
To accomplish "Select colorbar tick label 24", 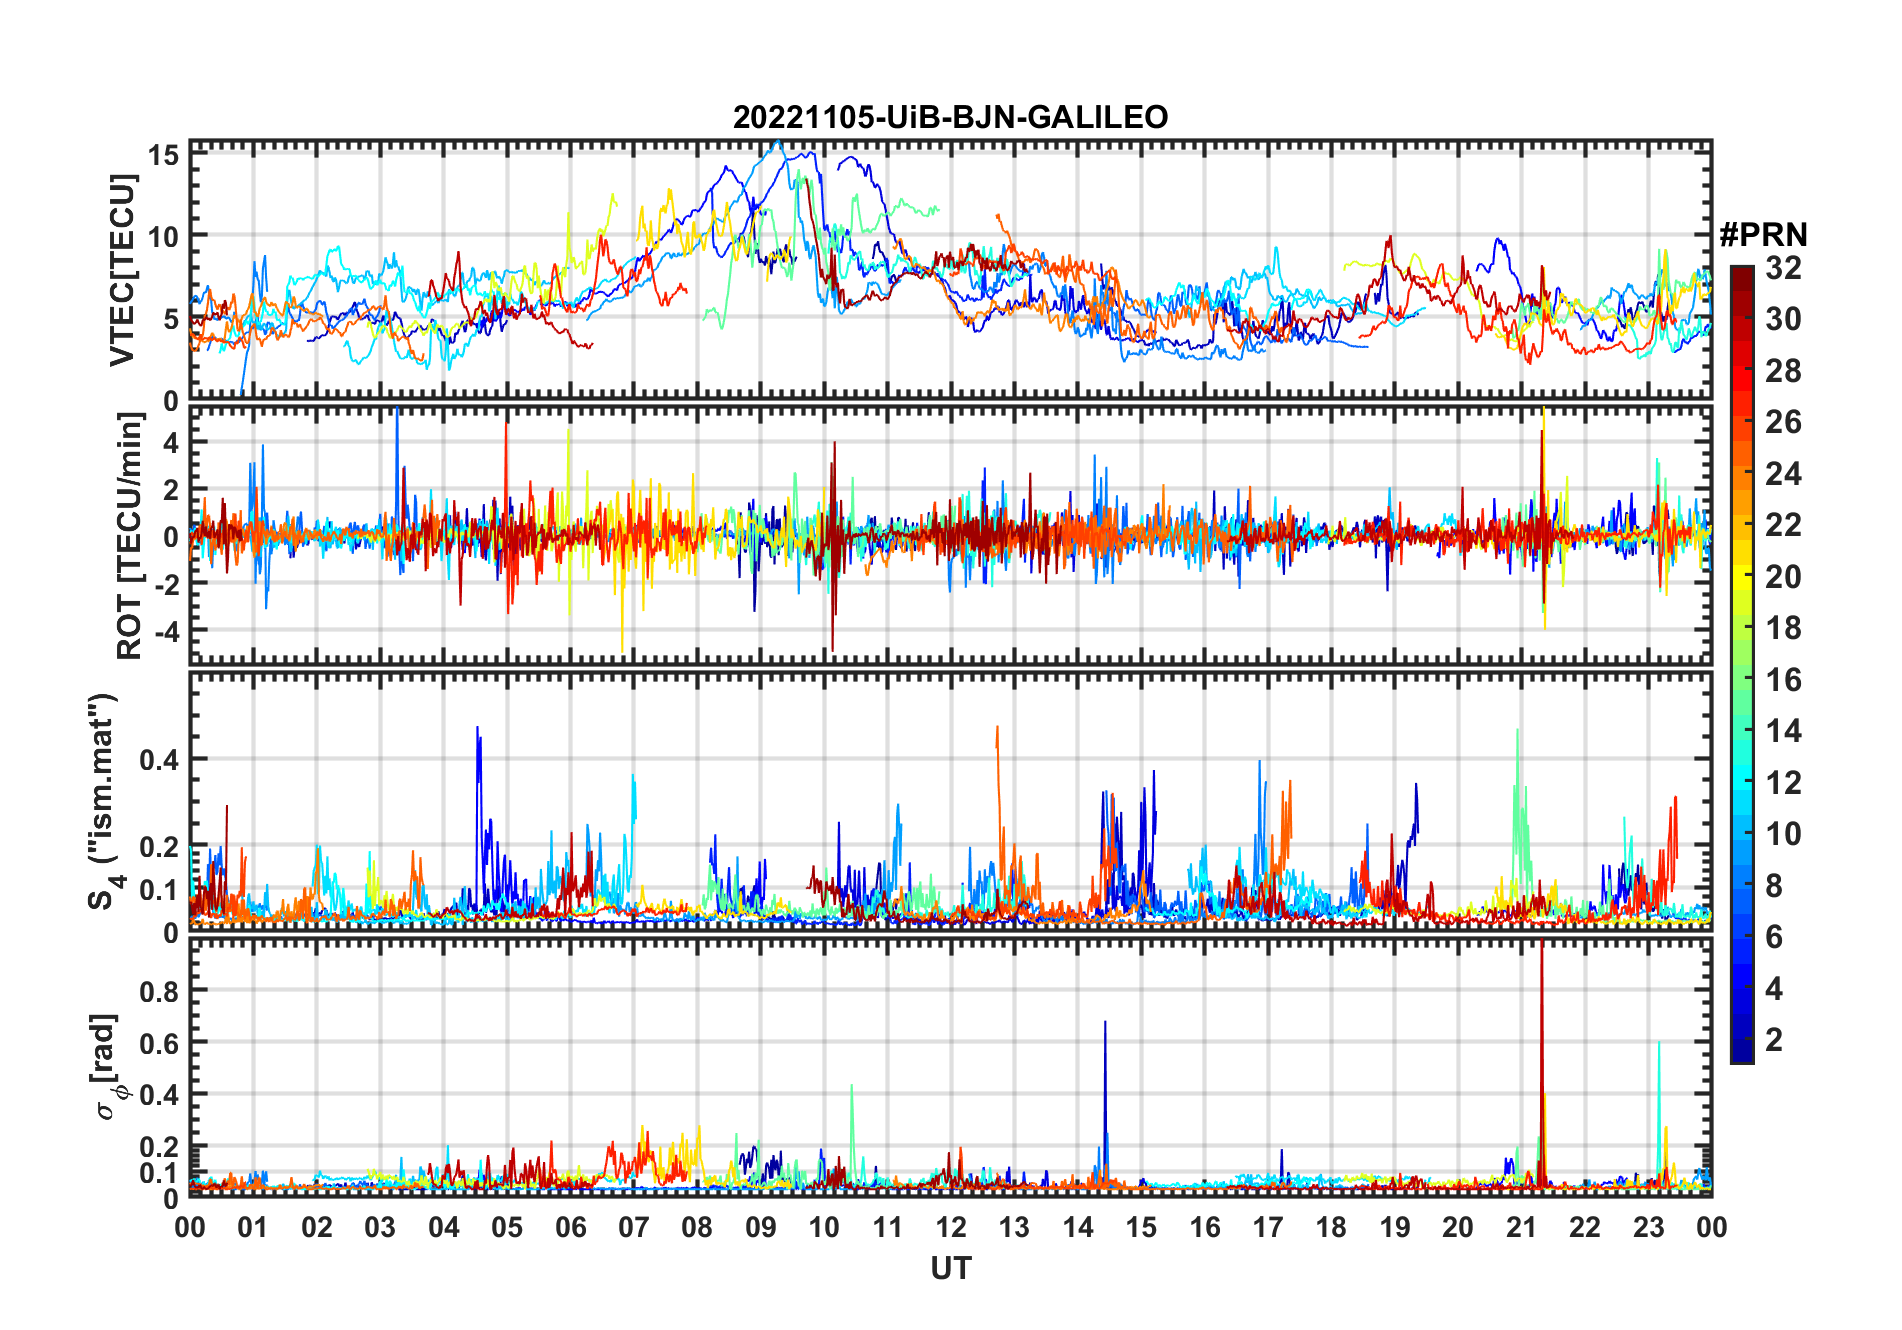I will [1783, 474].
